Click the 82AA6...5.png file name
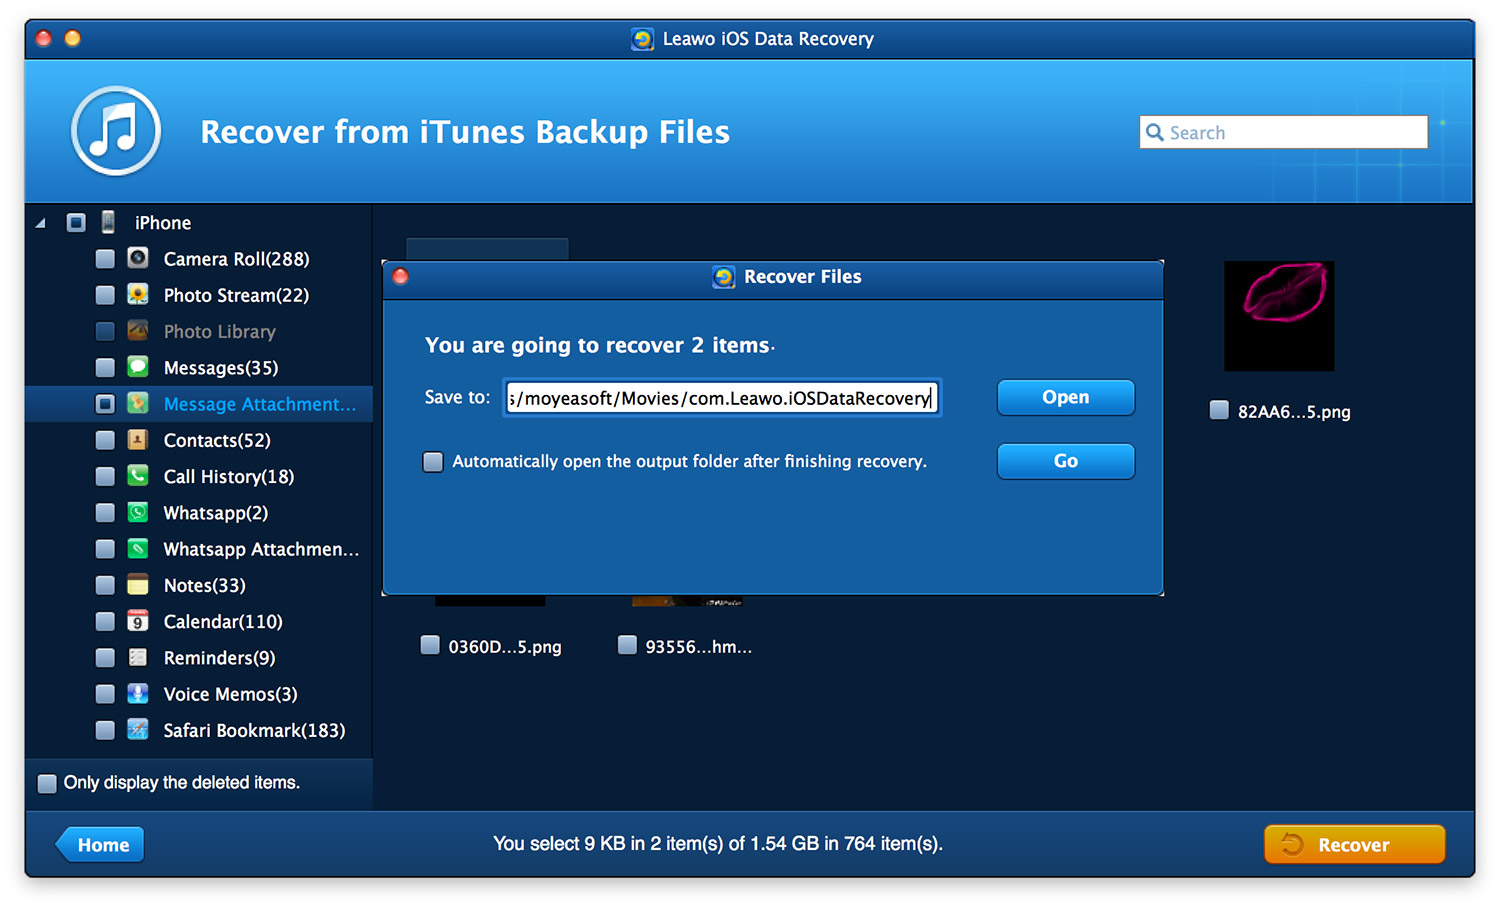Screen dimensions: 1500x908 1294,411
